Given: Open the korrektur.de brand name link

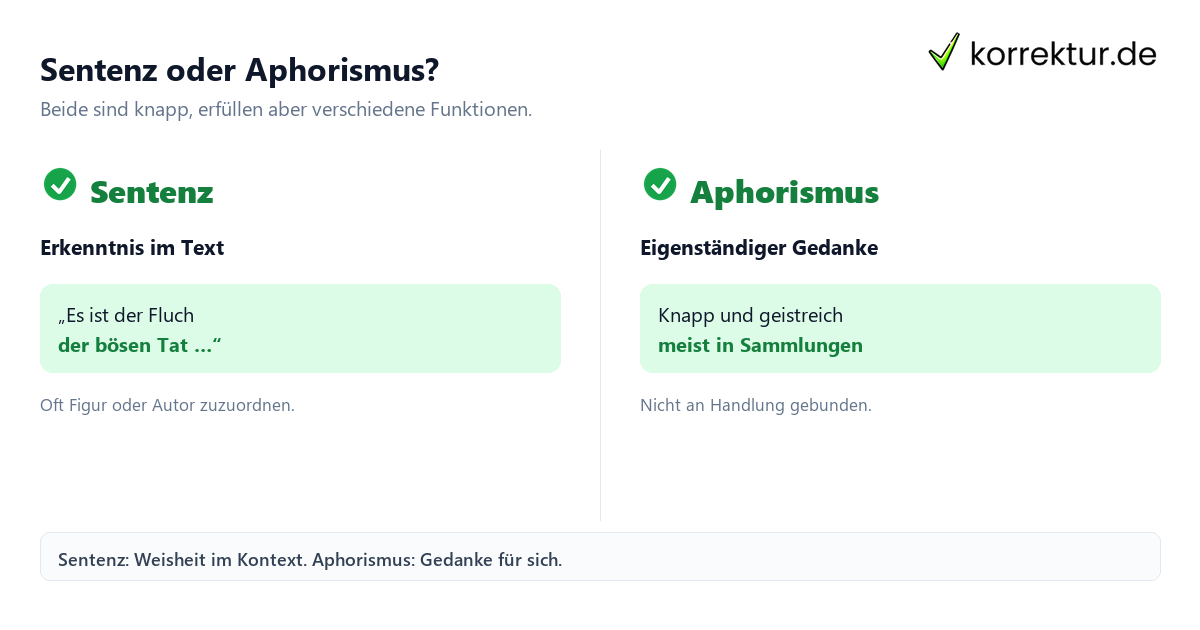Looking at the screenshot, I should click(x=1063, y=54).
